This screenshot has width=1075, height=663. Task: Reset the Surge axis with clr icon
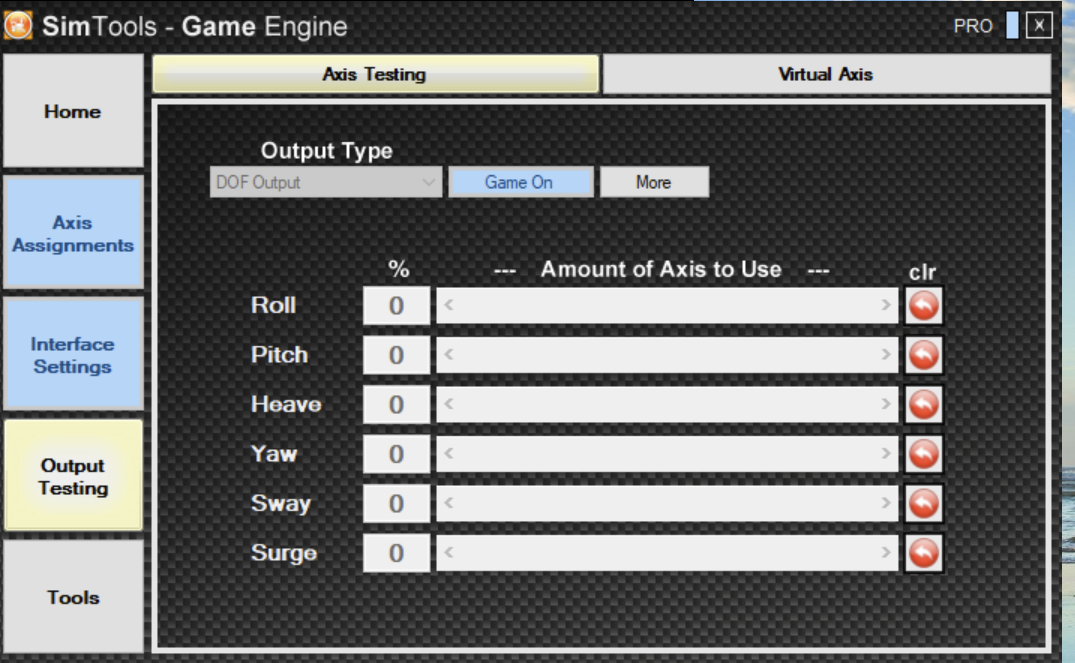click(923, 553)
